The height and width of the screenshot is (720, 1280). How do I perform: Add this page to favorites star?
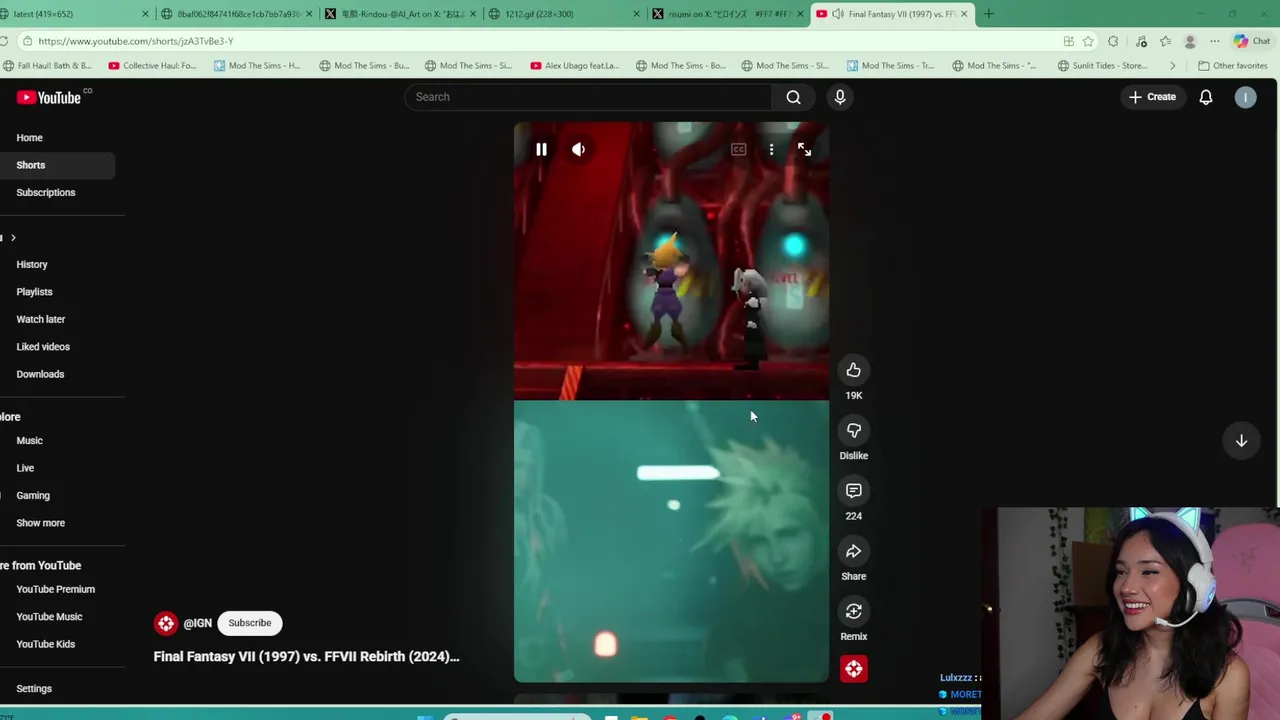(1088, 41)
